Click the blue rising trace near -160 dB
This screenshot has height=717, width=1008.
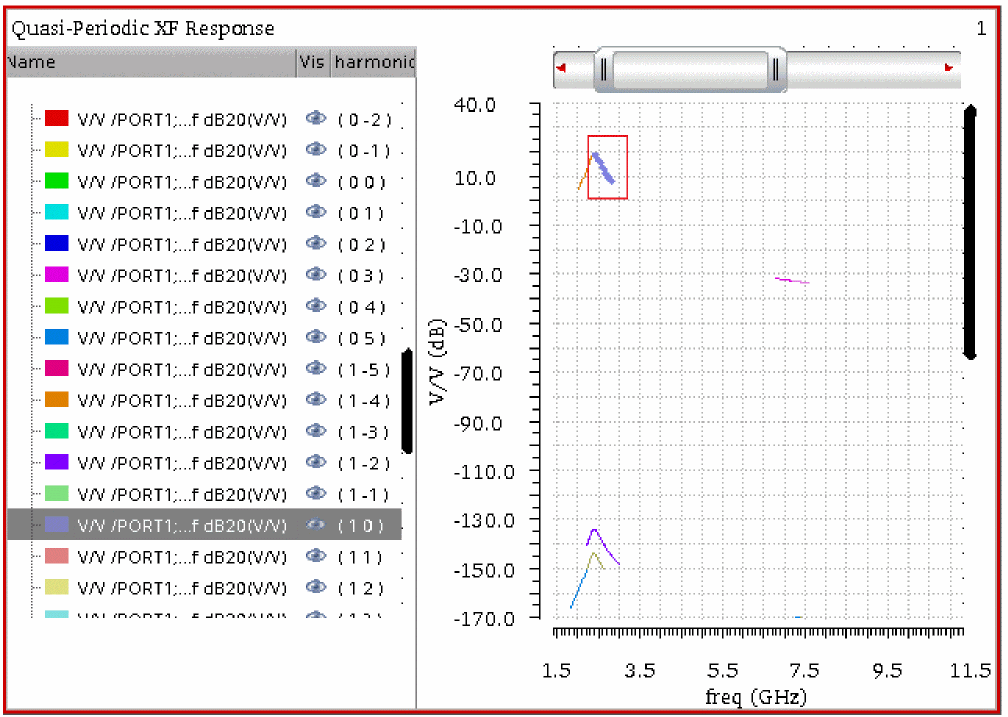pyautogui.click(x=579, y=588)
